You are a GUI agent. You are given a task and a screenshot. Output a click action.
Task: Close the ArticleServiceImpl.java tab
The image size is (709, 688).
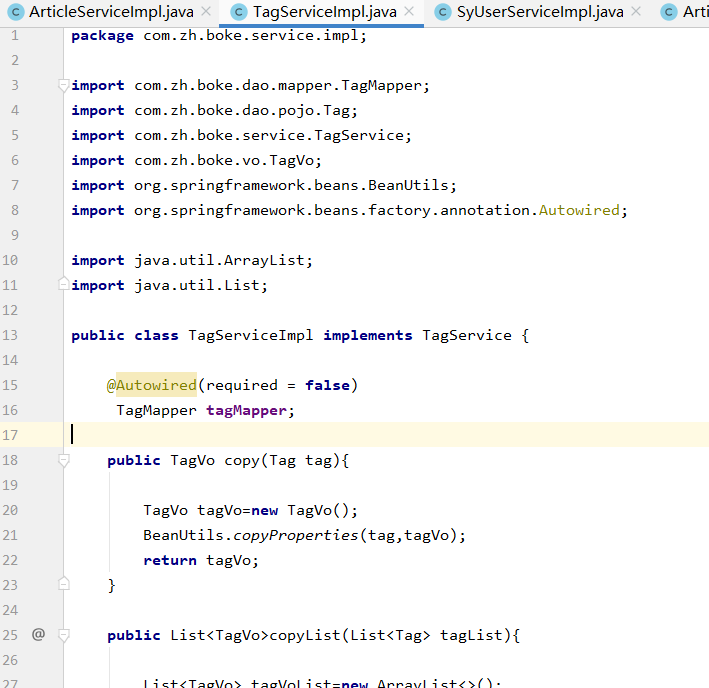coord(206,11)
